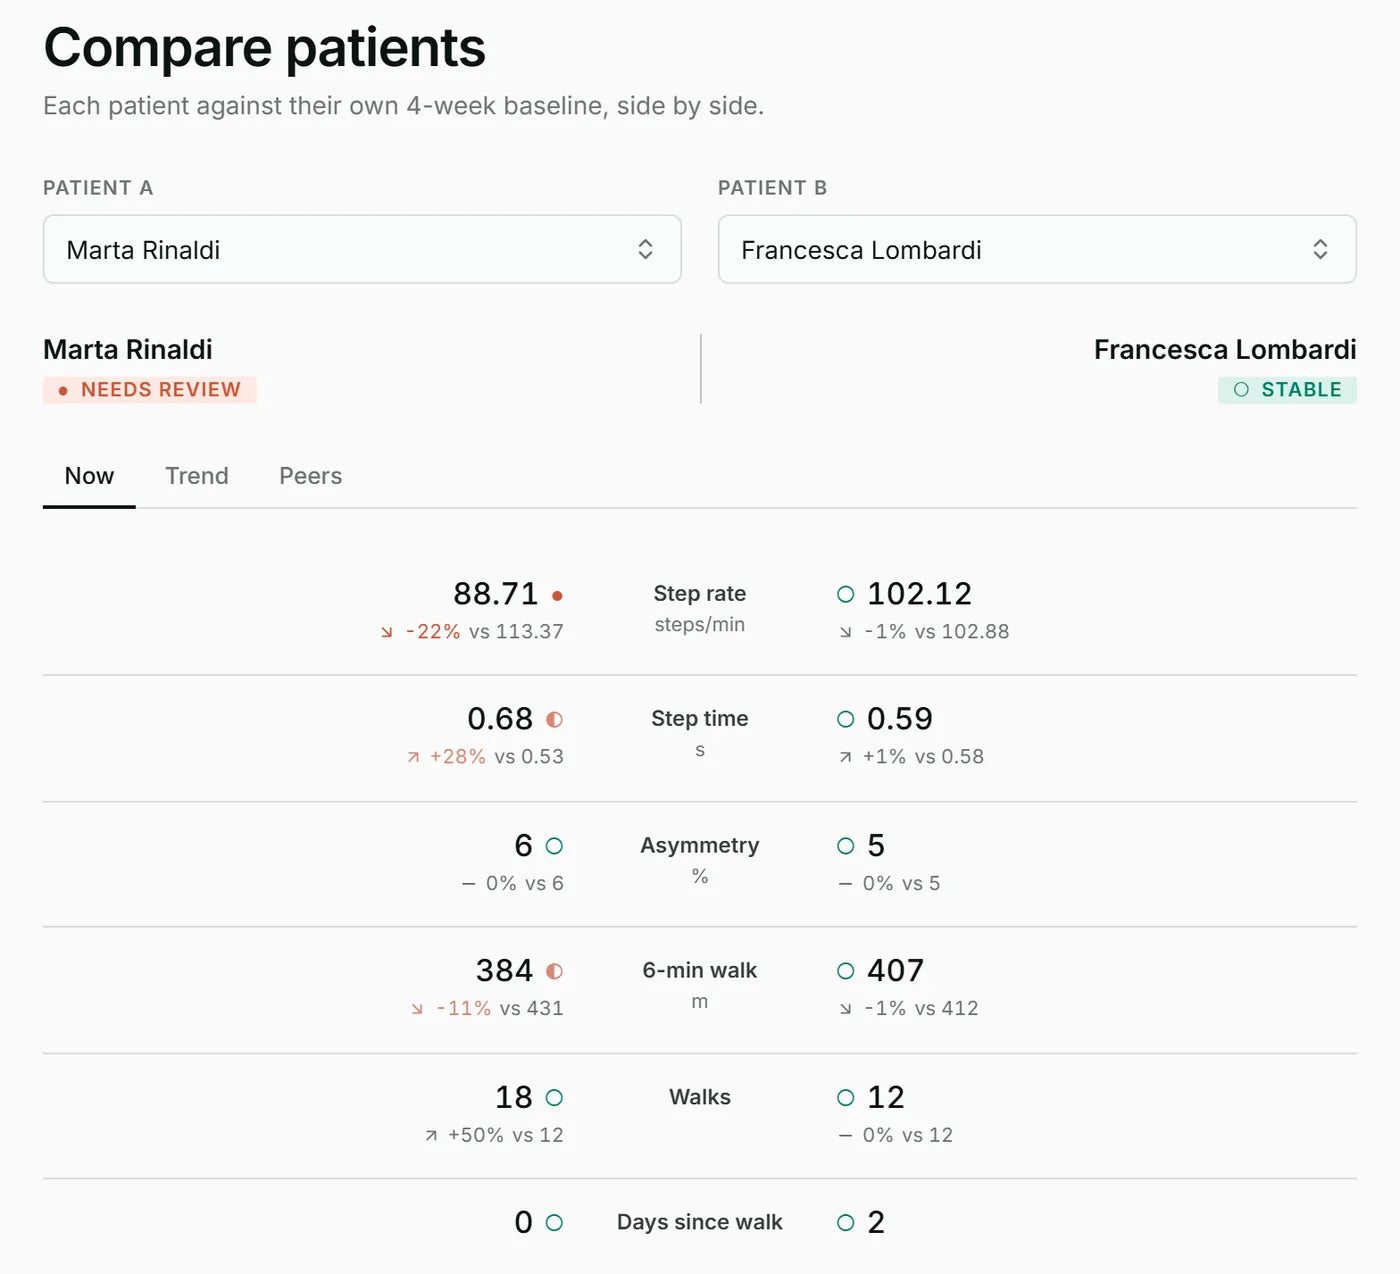Click the red status dot beside 88.71
The height and width of the screenshot is (1274, 1400).
click(x=557, y=595)
